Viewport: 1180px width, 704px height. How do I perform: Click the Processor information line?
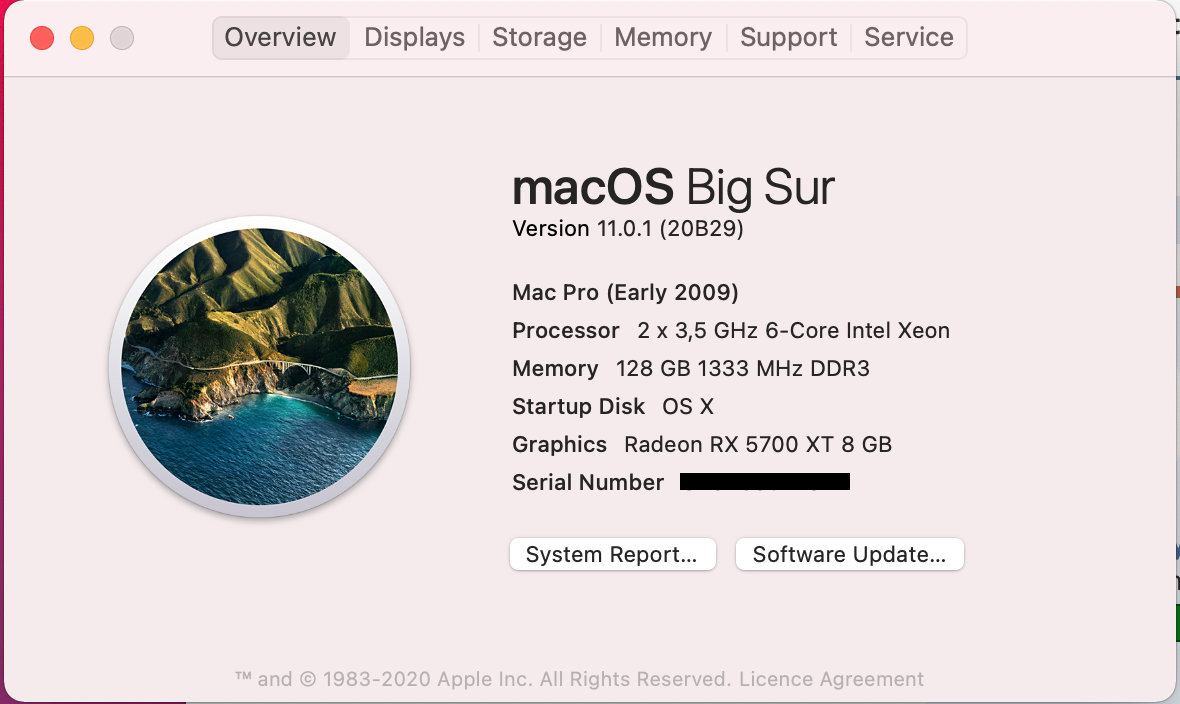coord(730,331)
